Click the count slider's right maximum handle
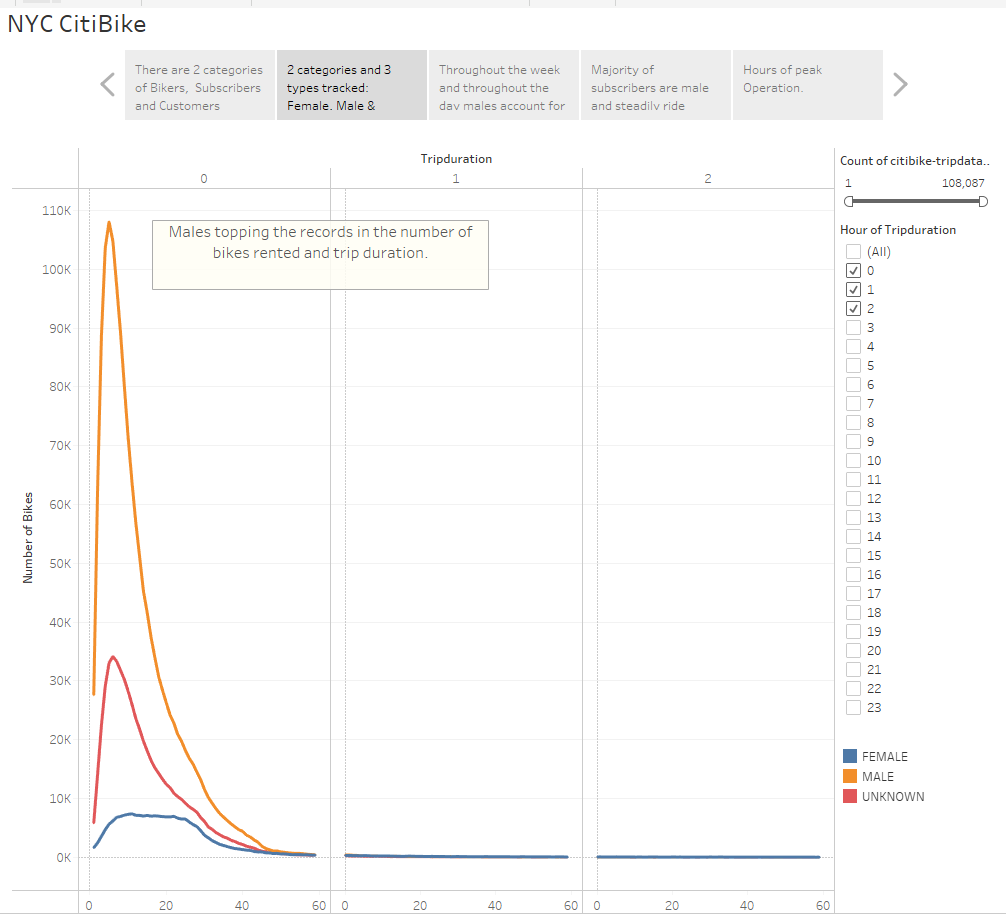Viewport: 1006px width, 914px height. point(983,201)
